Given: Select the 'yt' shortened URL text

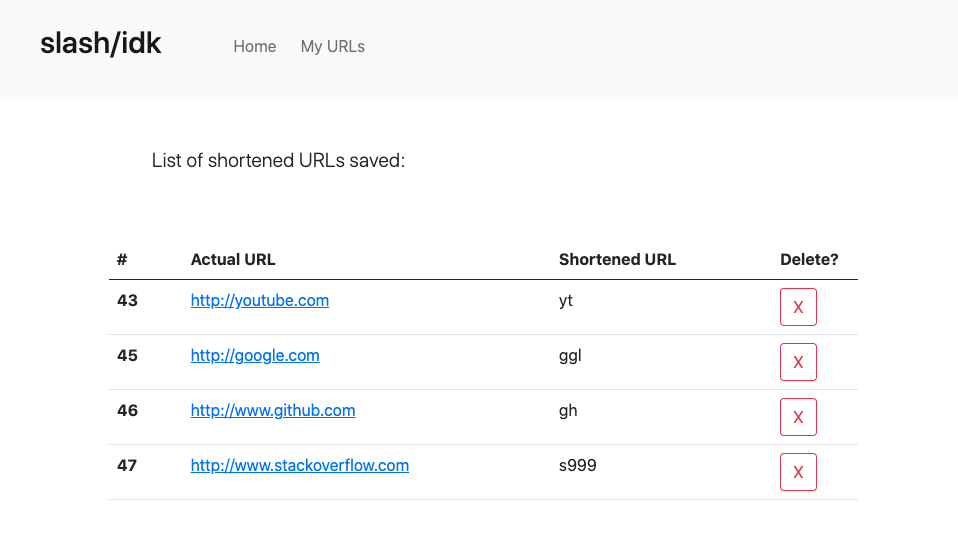Looking at the screenshot, I should [x=566, y=300].
